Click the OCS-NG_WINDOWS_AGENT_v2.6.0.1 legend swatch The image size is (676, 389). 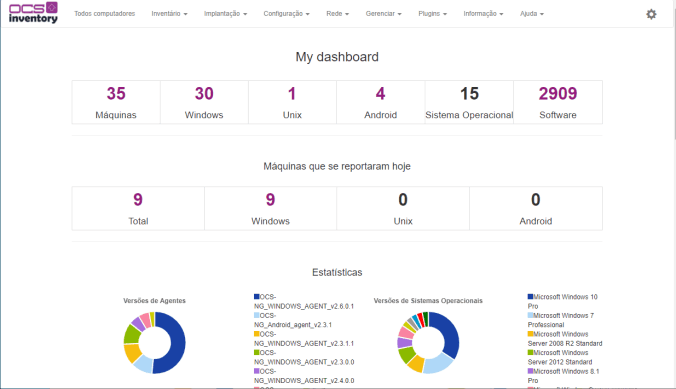[x=257, y=297]
